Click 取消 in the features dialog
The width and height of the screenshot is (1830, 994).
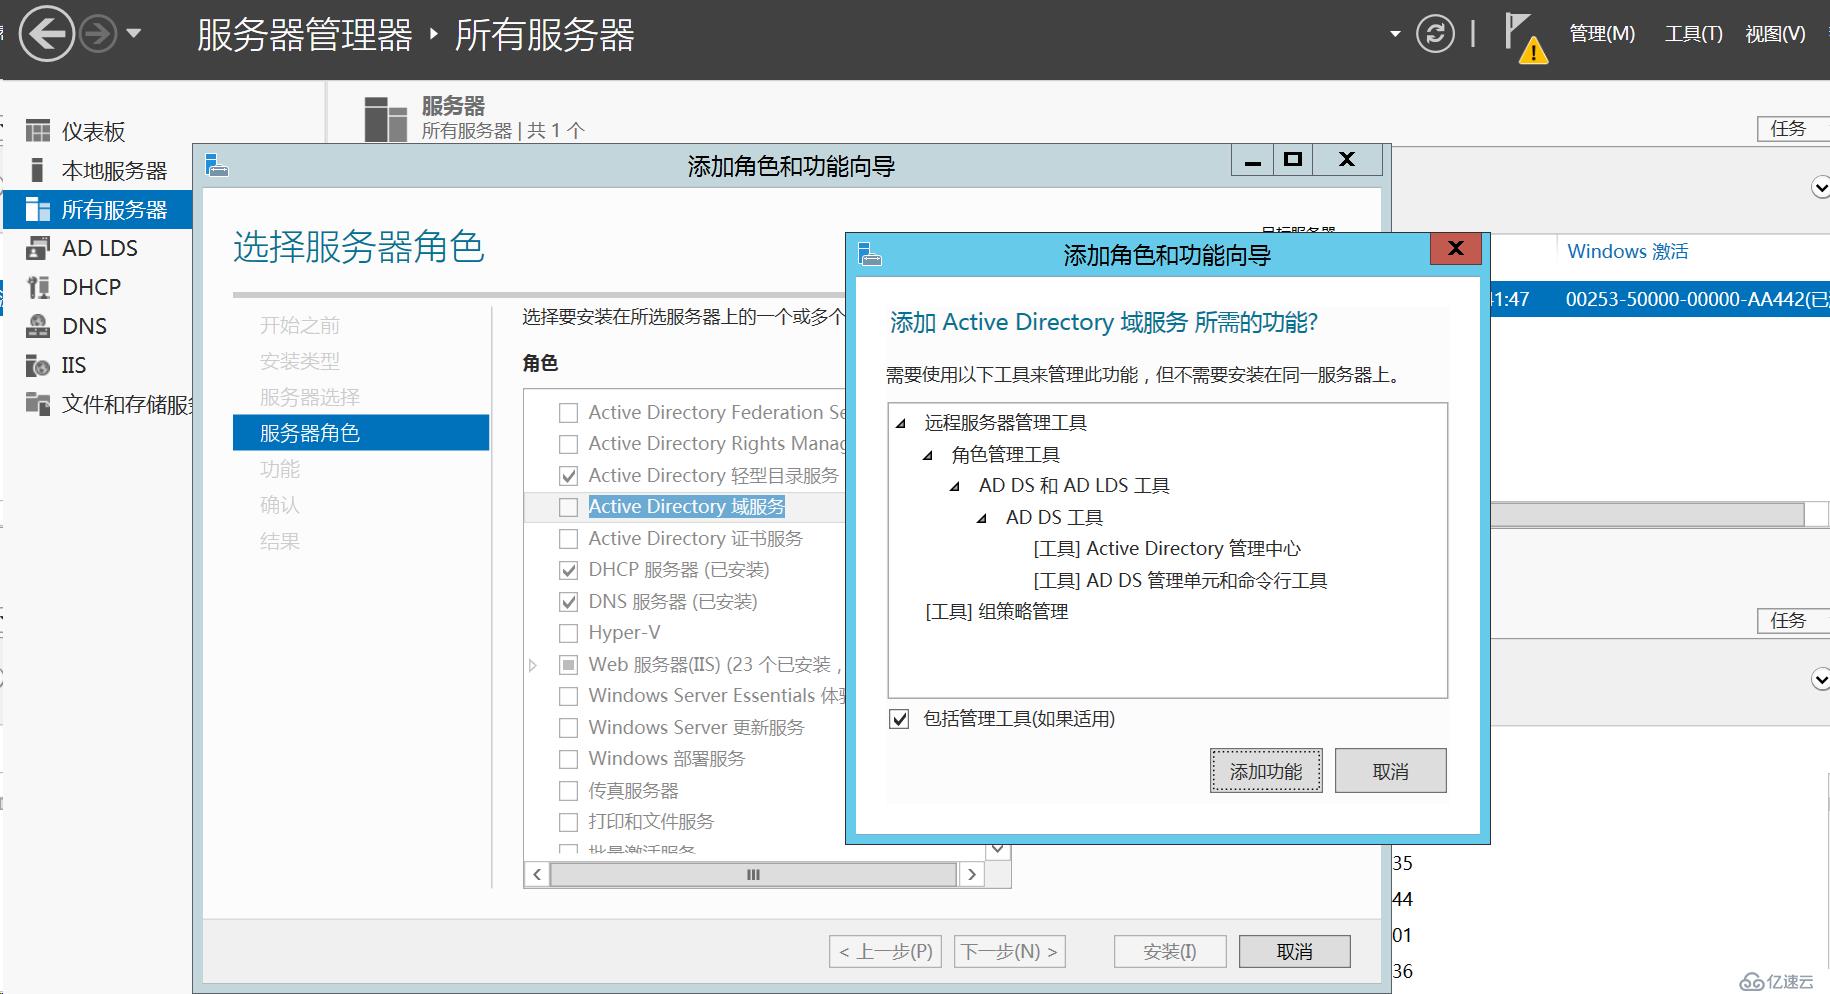(1390, 771)
